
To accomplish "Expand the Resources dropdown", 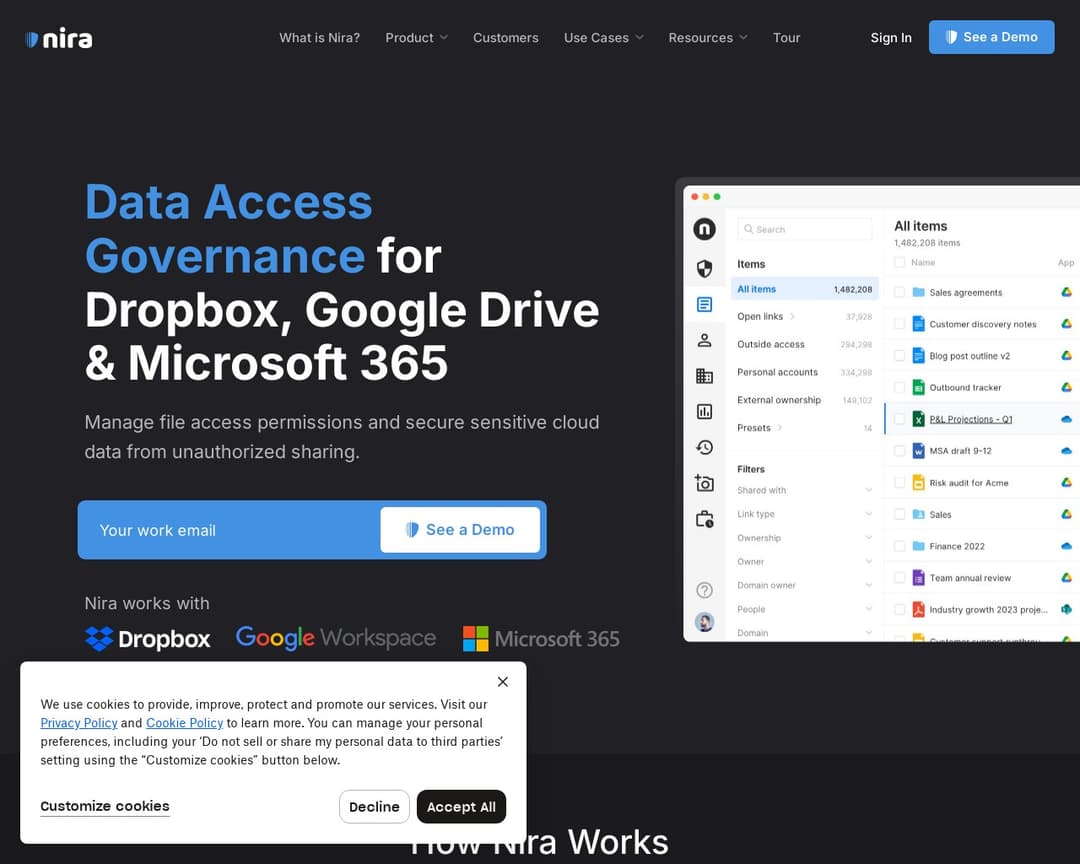I will (707, 38).
